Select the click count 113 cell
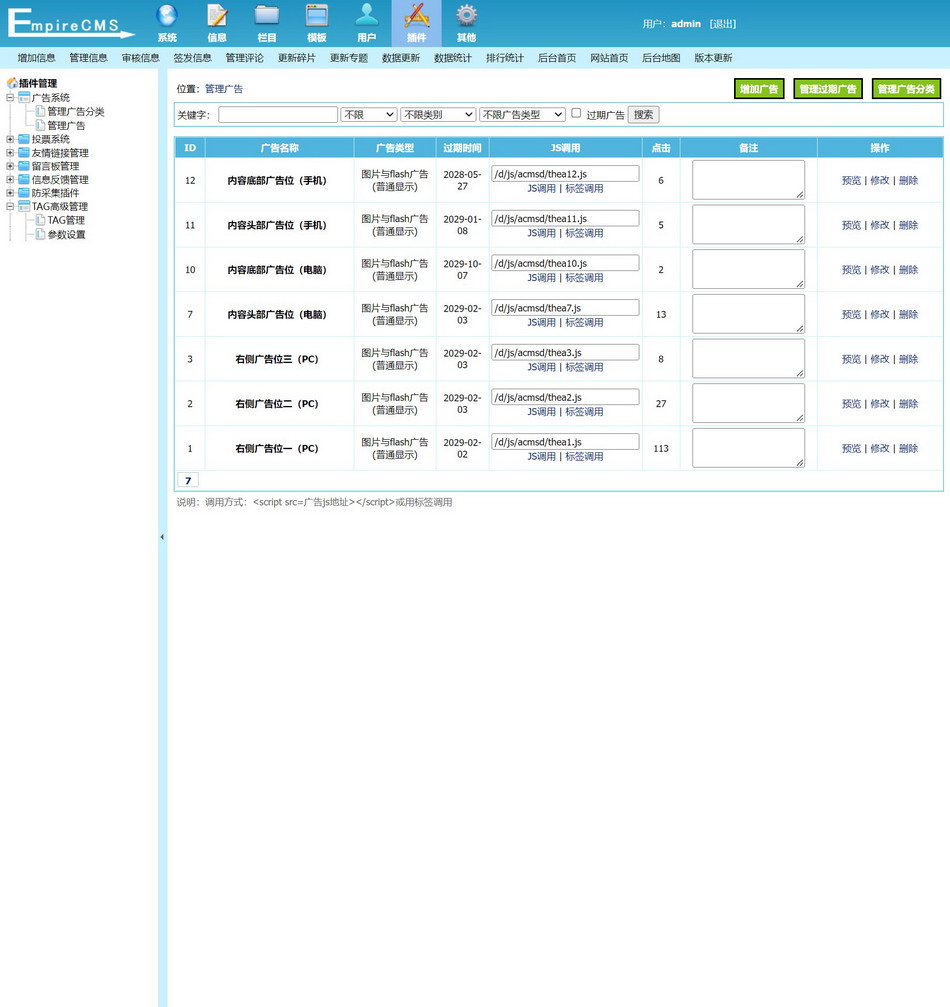This screenshot has width=950, height=1007. point(661,448)
